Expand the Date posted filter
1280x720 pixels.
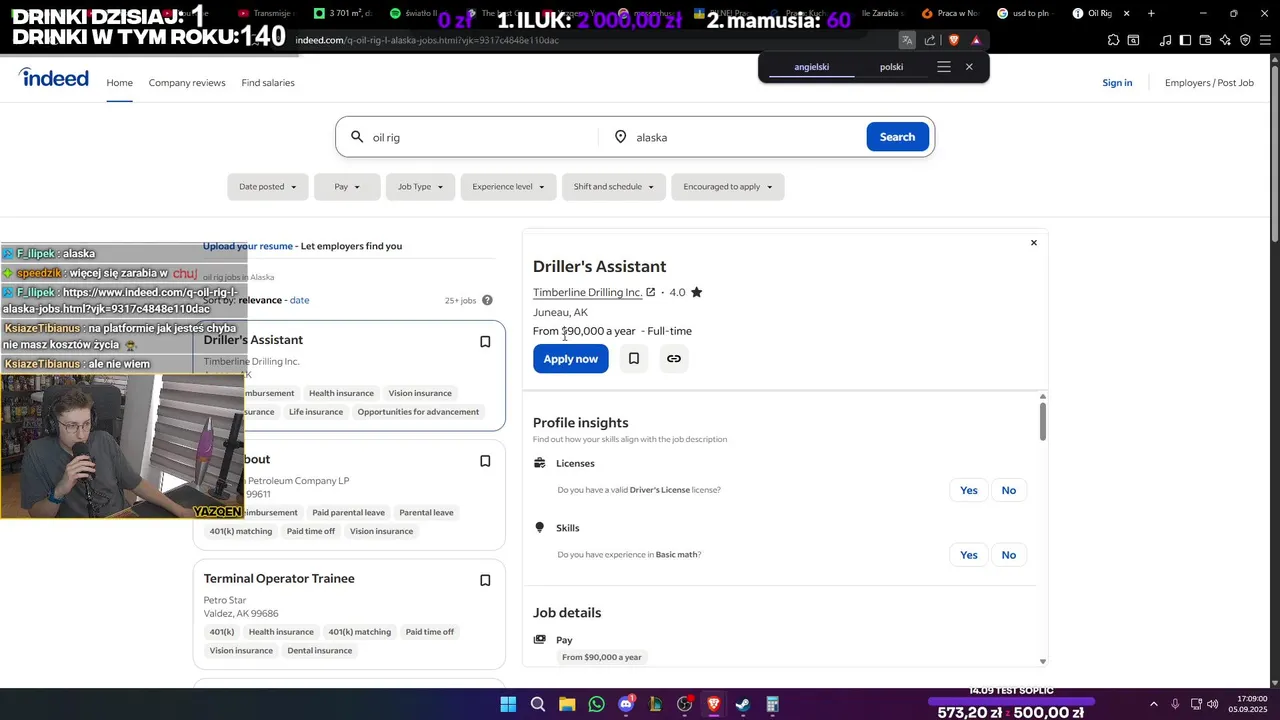pyautogui.click(x=268, y=187)
